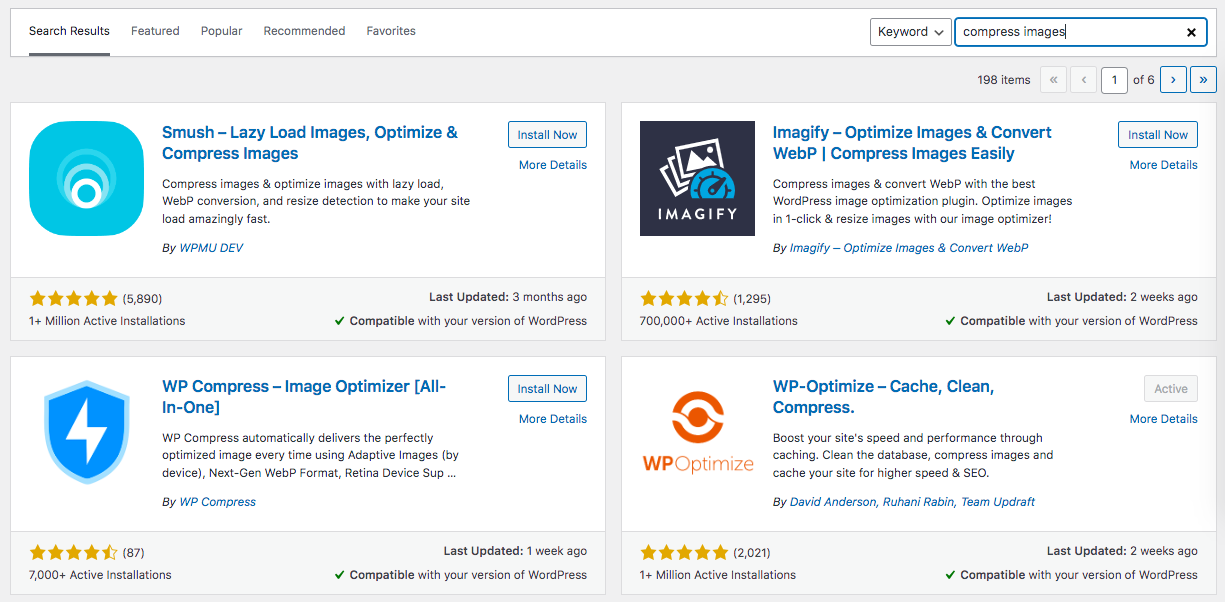Click the WPMU DEV author link
The image size is (1225, 602).
coord(210,247)
